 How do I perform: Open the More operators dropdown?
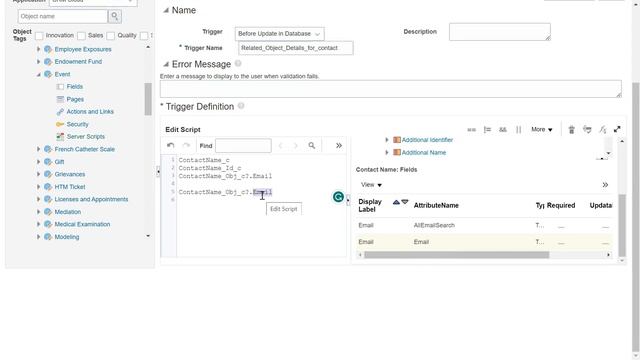tap(542, 129)
